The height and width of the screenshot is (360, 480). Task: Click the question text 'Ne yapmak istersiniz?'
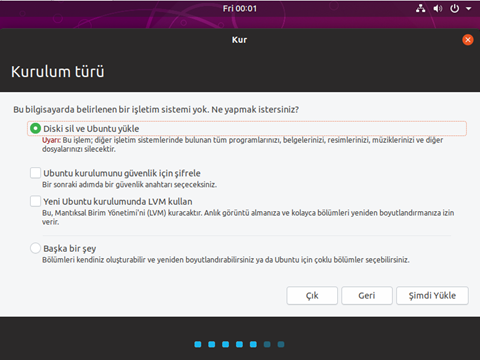coord(255,109)
